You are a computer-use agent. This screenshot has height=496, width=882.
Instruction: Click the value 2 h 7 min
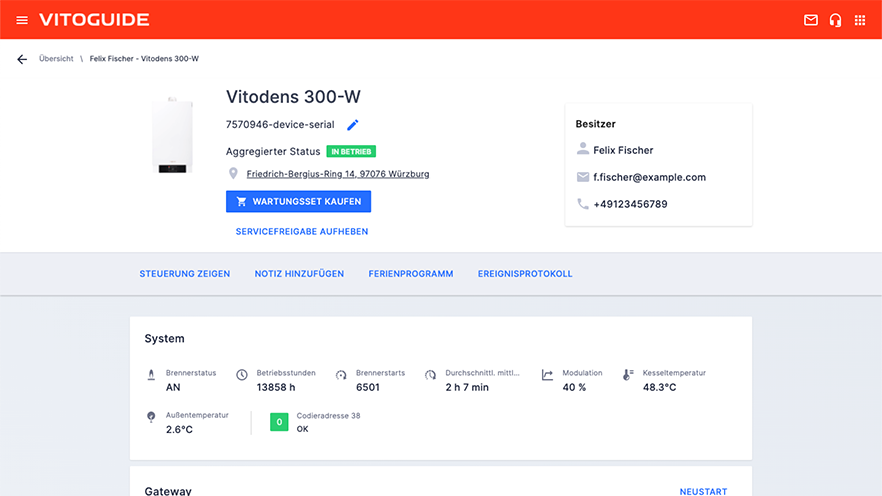pyautogui.click(x=467, y=387)
